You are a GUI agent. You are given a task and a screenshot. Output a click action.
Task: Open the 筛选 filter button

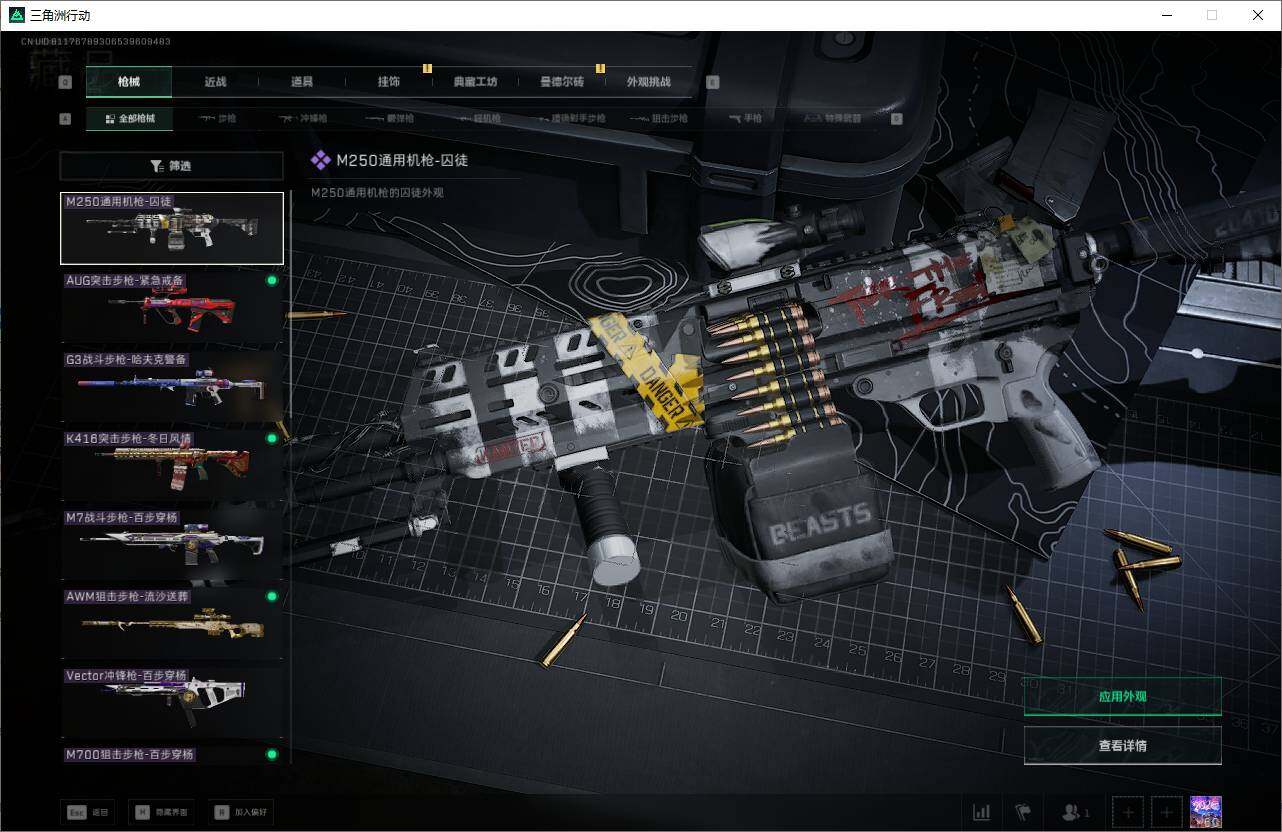[171, 166]
